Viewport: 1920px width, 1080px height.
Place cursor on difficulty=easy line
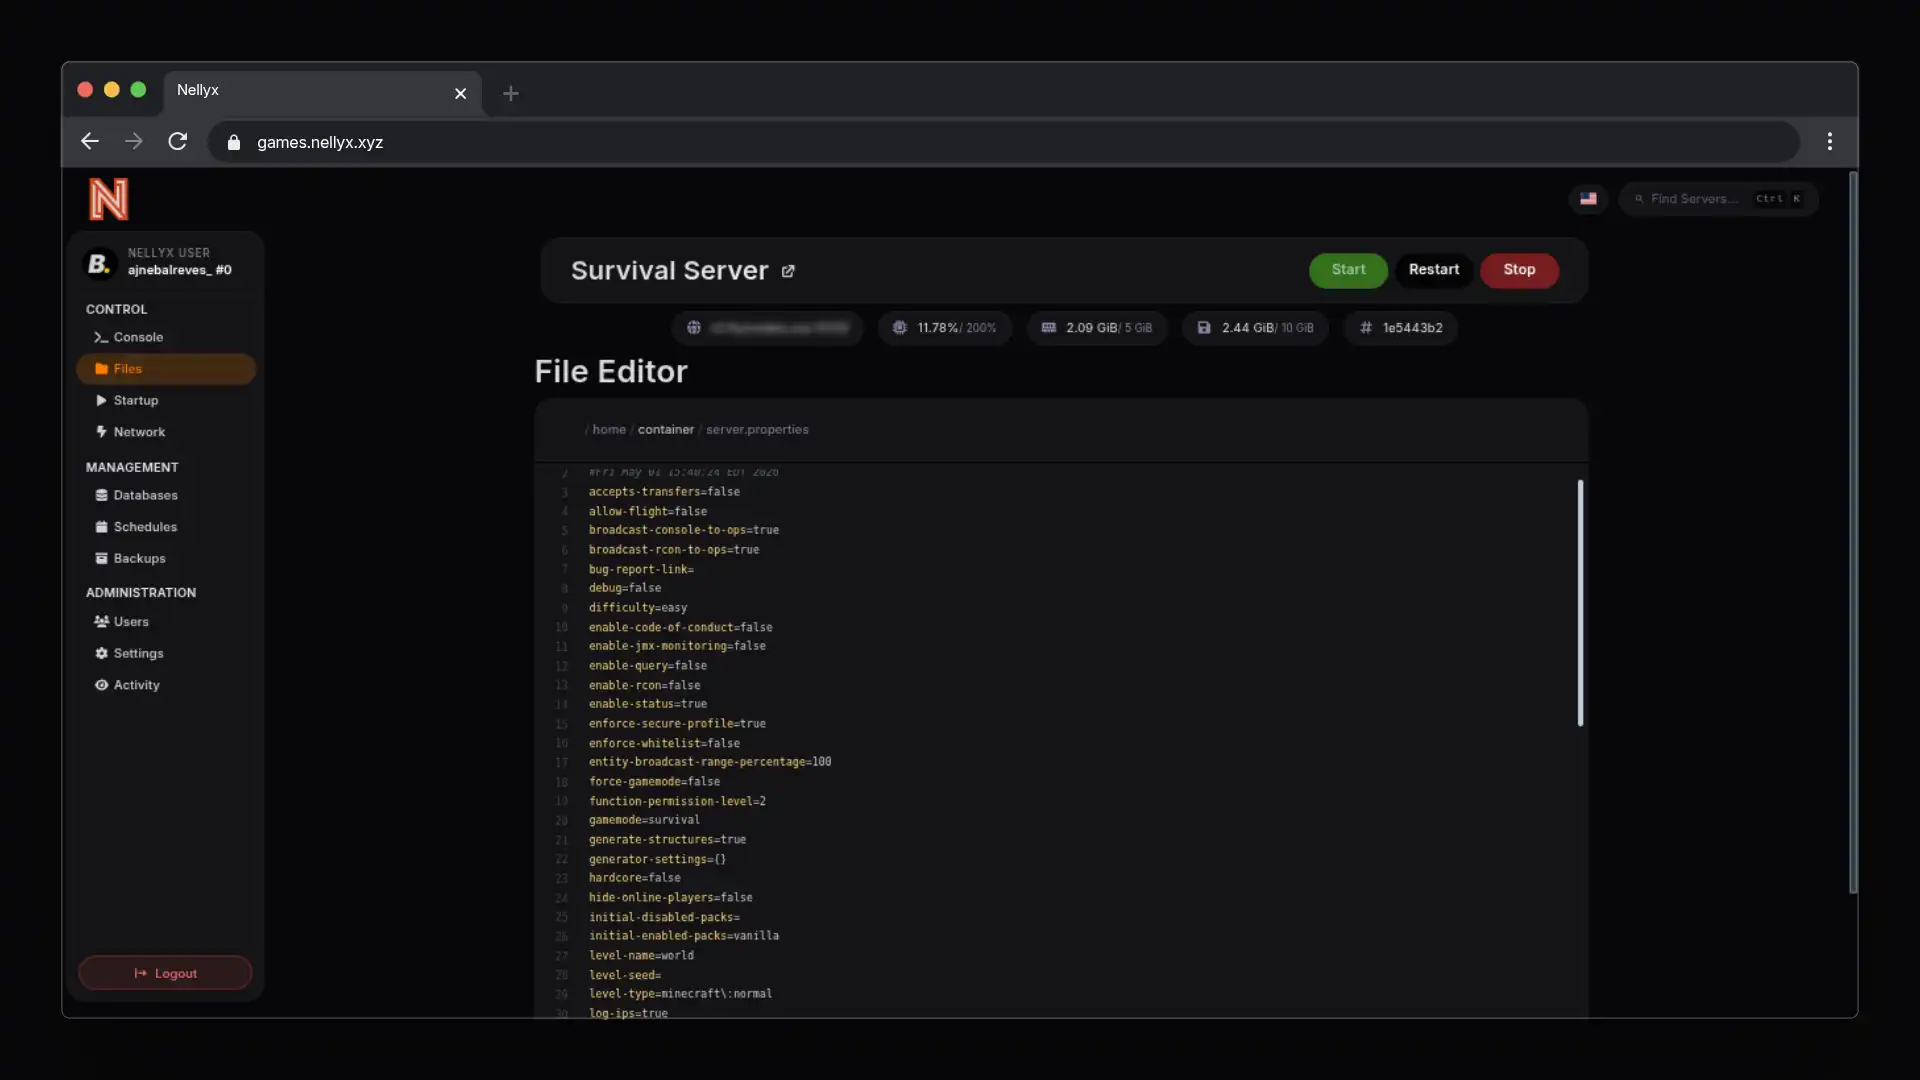click(638, 608)
